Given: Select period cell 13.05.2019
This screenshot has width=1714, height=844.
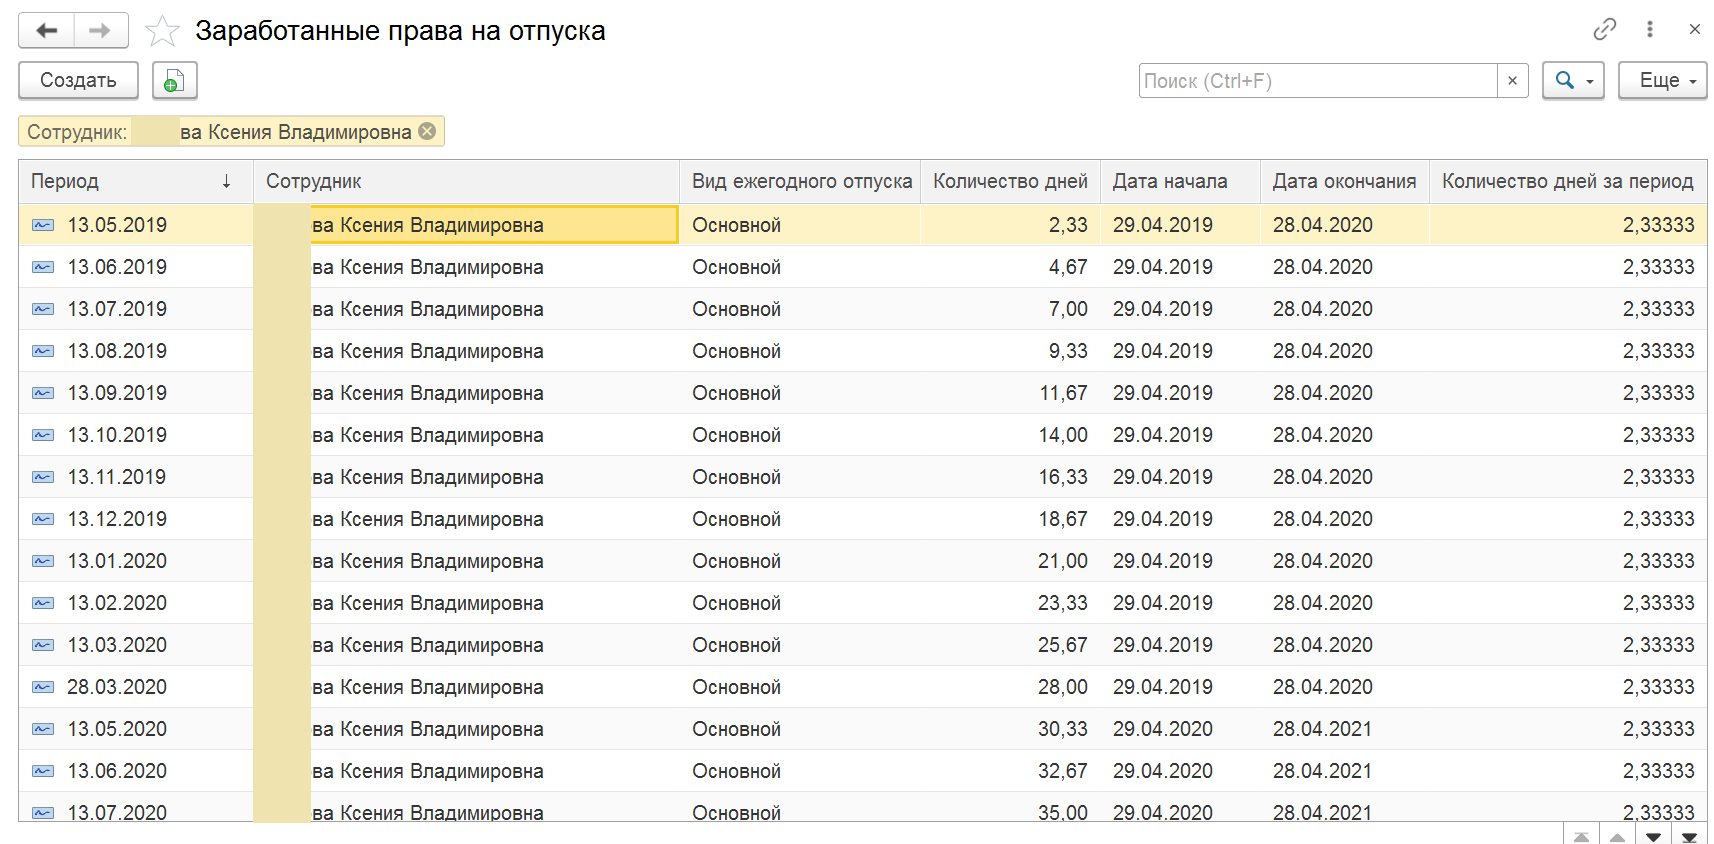Looking at the screenshot, I should coord(117,225).
